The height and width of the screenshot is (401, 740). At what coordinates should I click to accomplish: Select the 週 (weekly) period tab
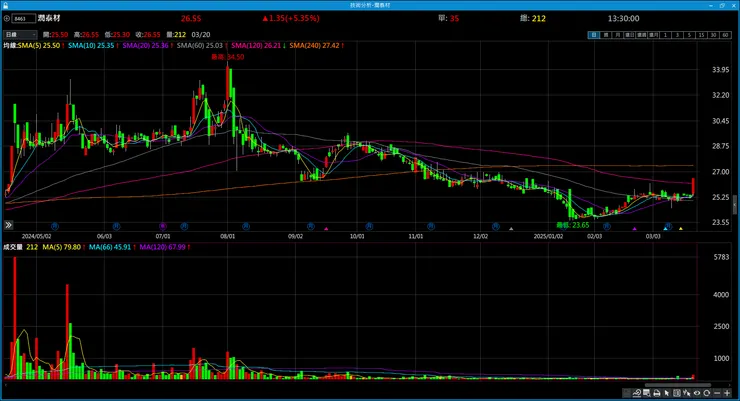pyautogui.click(x=606, y=35)
